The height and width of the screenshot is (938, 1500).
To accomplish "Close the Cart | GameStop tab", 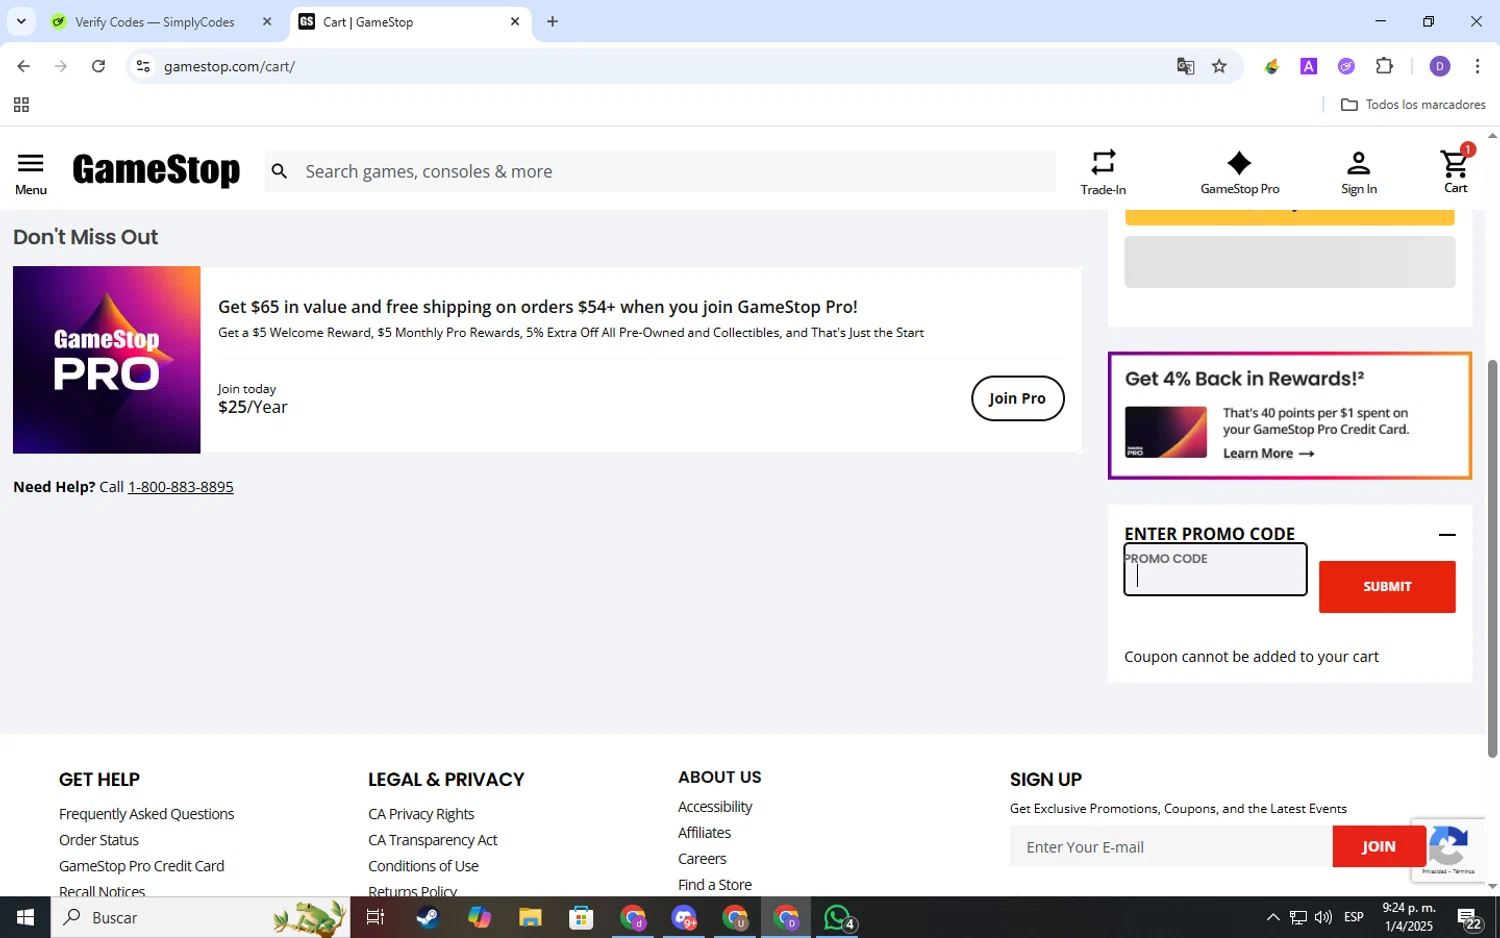I will coord(515,21).
